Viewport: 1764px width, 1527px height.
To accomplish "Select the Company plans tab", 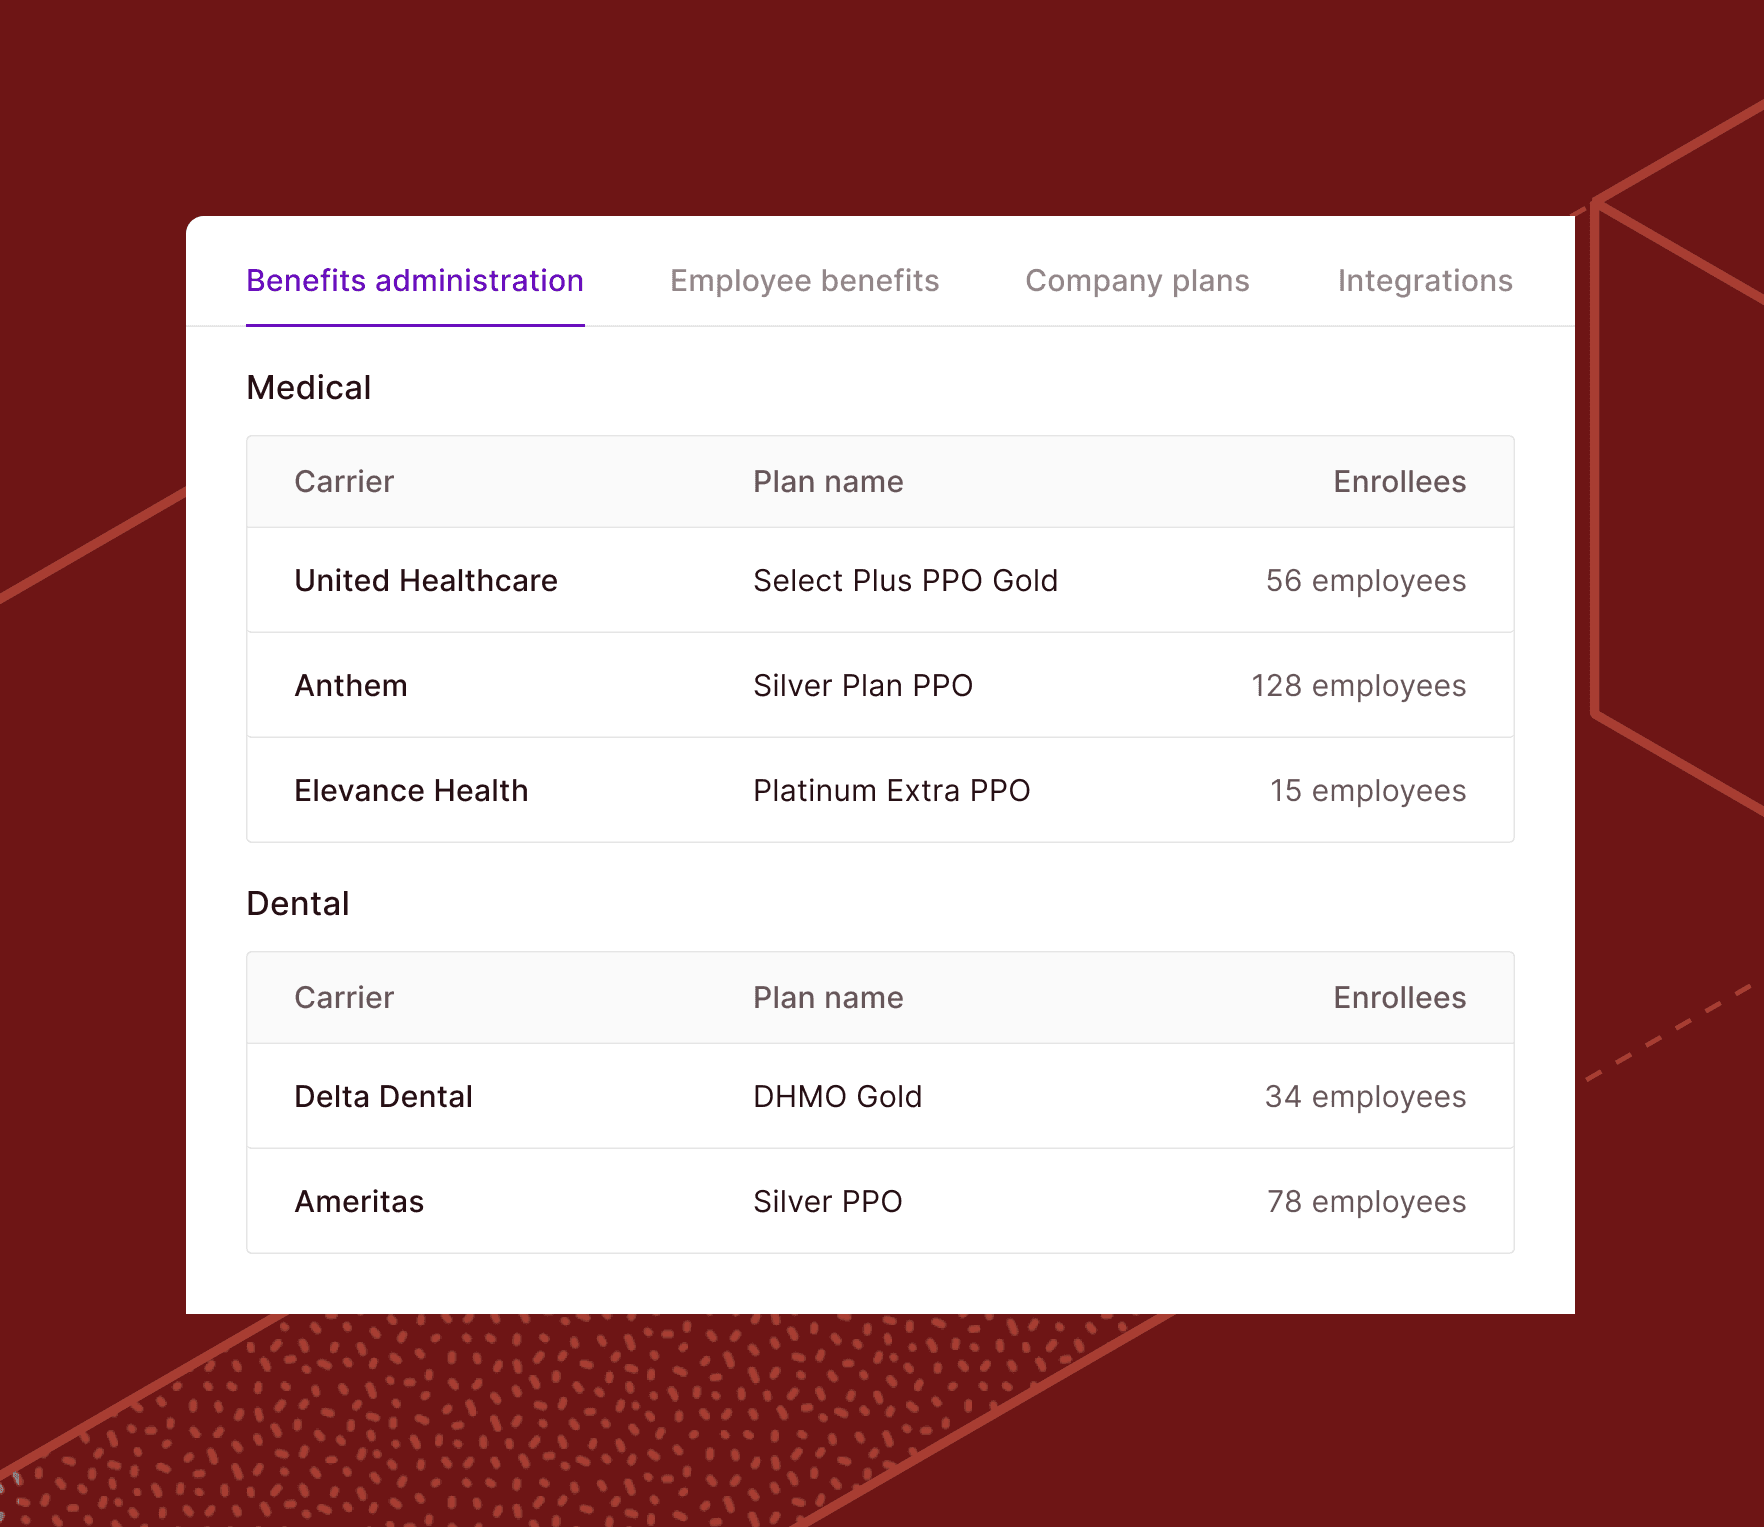I will coord(1137,281).
